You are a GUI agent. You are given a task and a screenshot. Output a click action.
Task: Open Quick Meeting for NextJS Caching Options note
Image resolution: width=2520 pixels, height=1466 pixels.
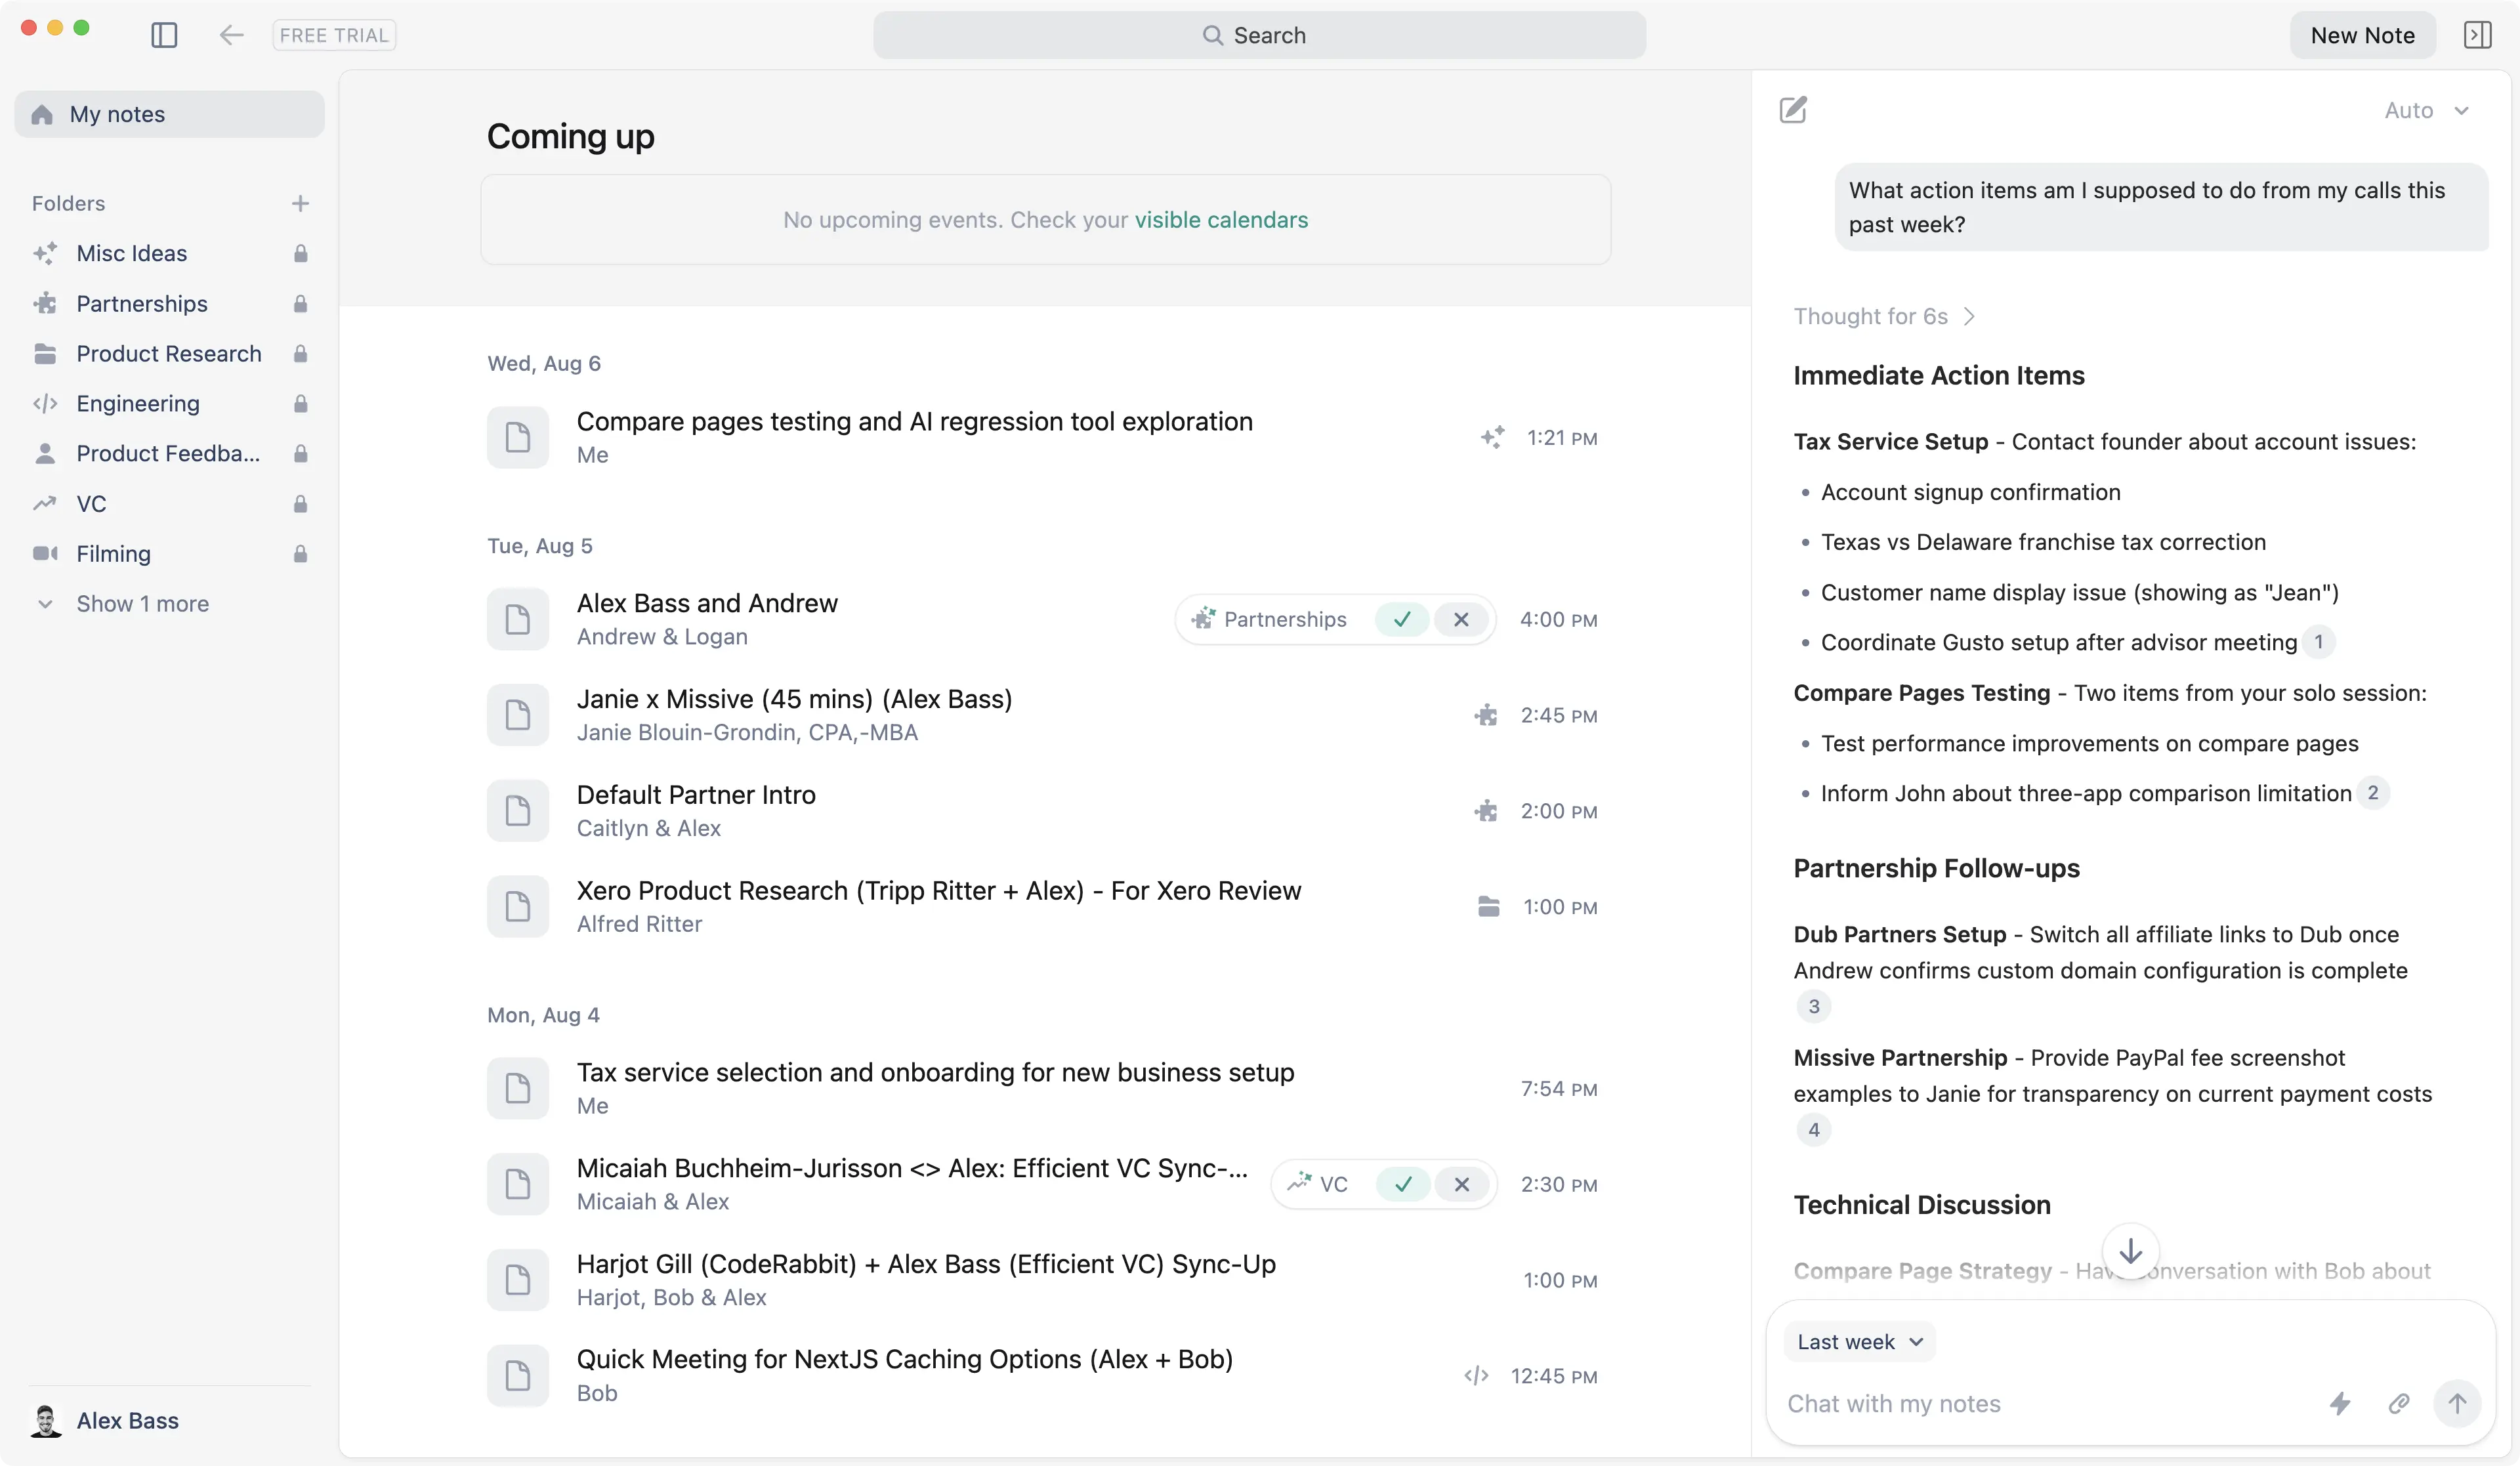pos(1041,1375)
